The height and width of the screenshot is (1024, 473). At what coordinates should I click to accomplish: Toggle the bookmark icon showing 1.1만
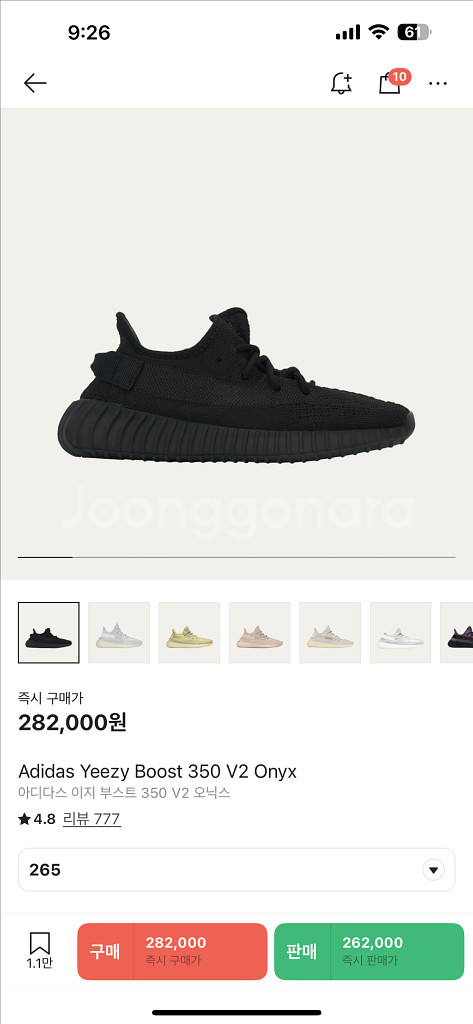[x=39, y=951]
